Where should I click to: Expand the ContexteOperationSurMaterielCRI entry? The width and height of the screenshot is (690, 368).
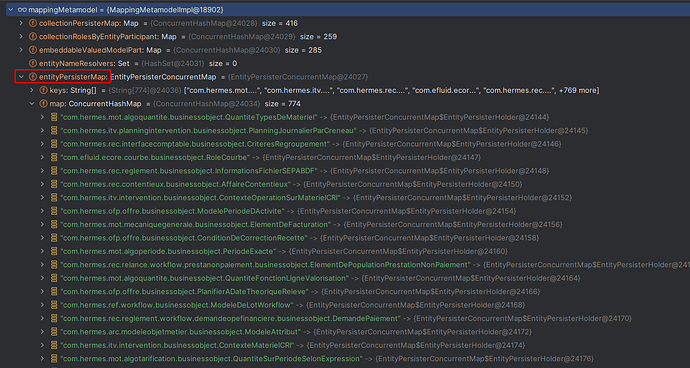[x=43, y=198]
